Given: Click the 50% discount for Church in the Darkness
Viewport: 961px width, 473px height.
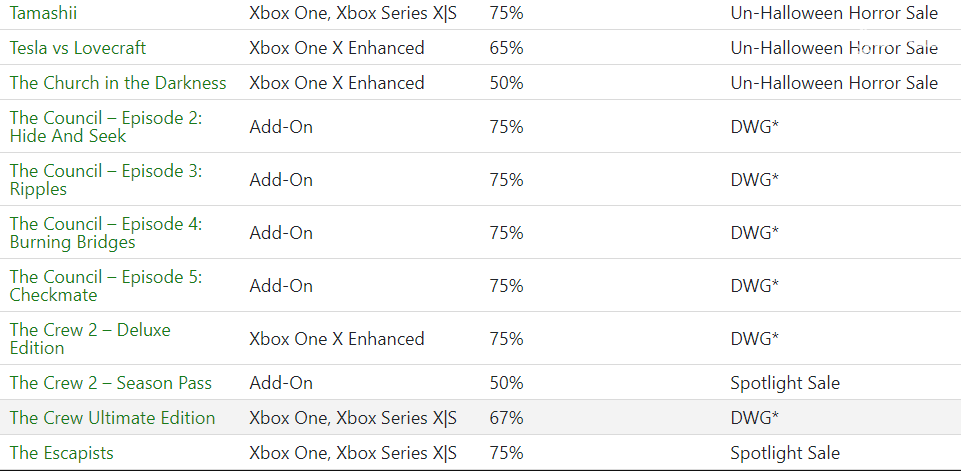Looking at the screenshot, I should point(506,83).
